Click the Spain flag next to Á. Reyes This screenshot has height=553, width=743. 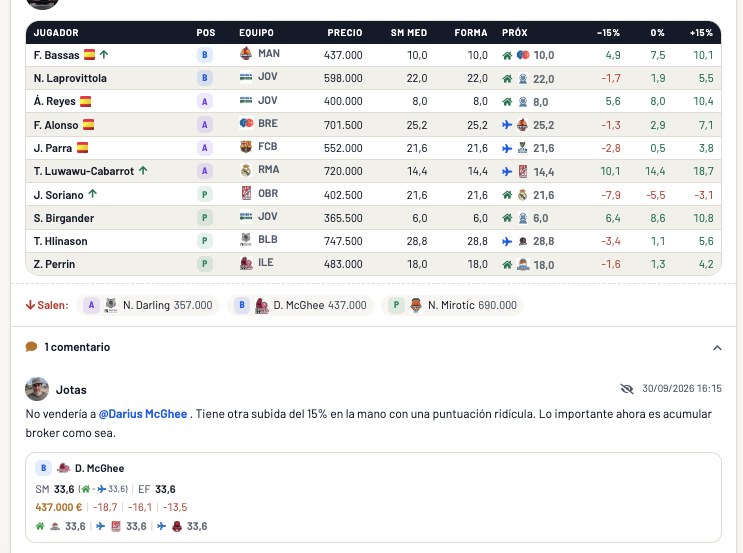[x=85, y=101]
